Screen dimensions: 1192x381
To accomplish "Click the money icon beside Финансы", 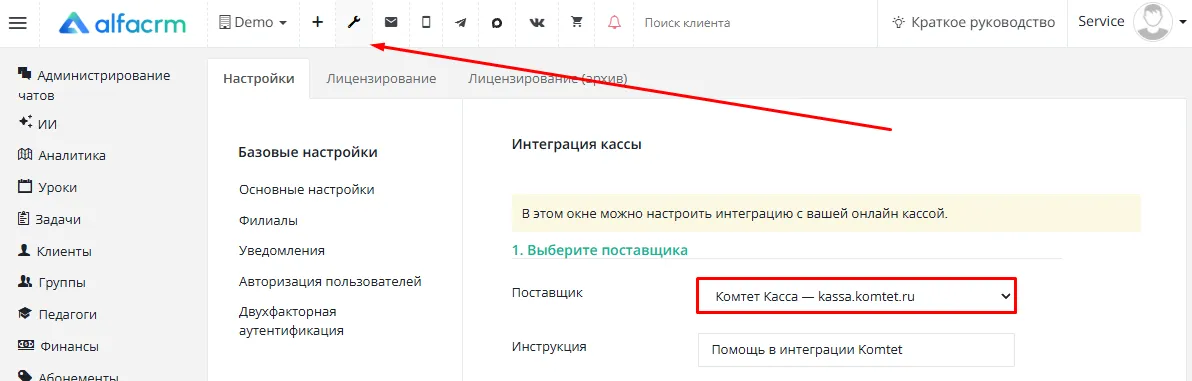I will 26,345.
